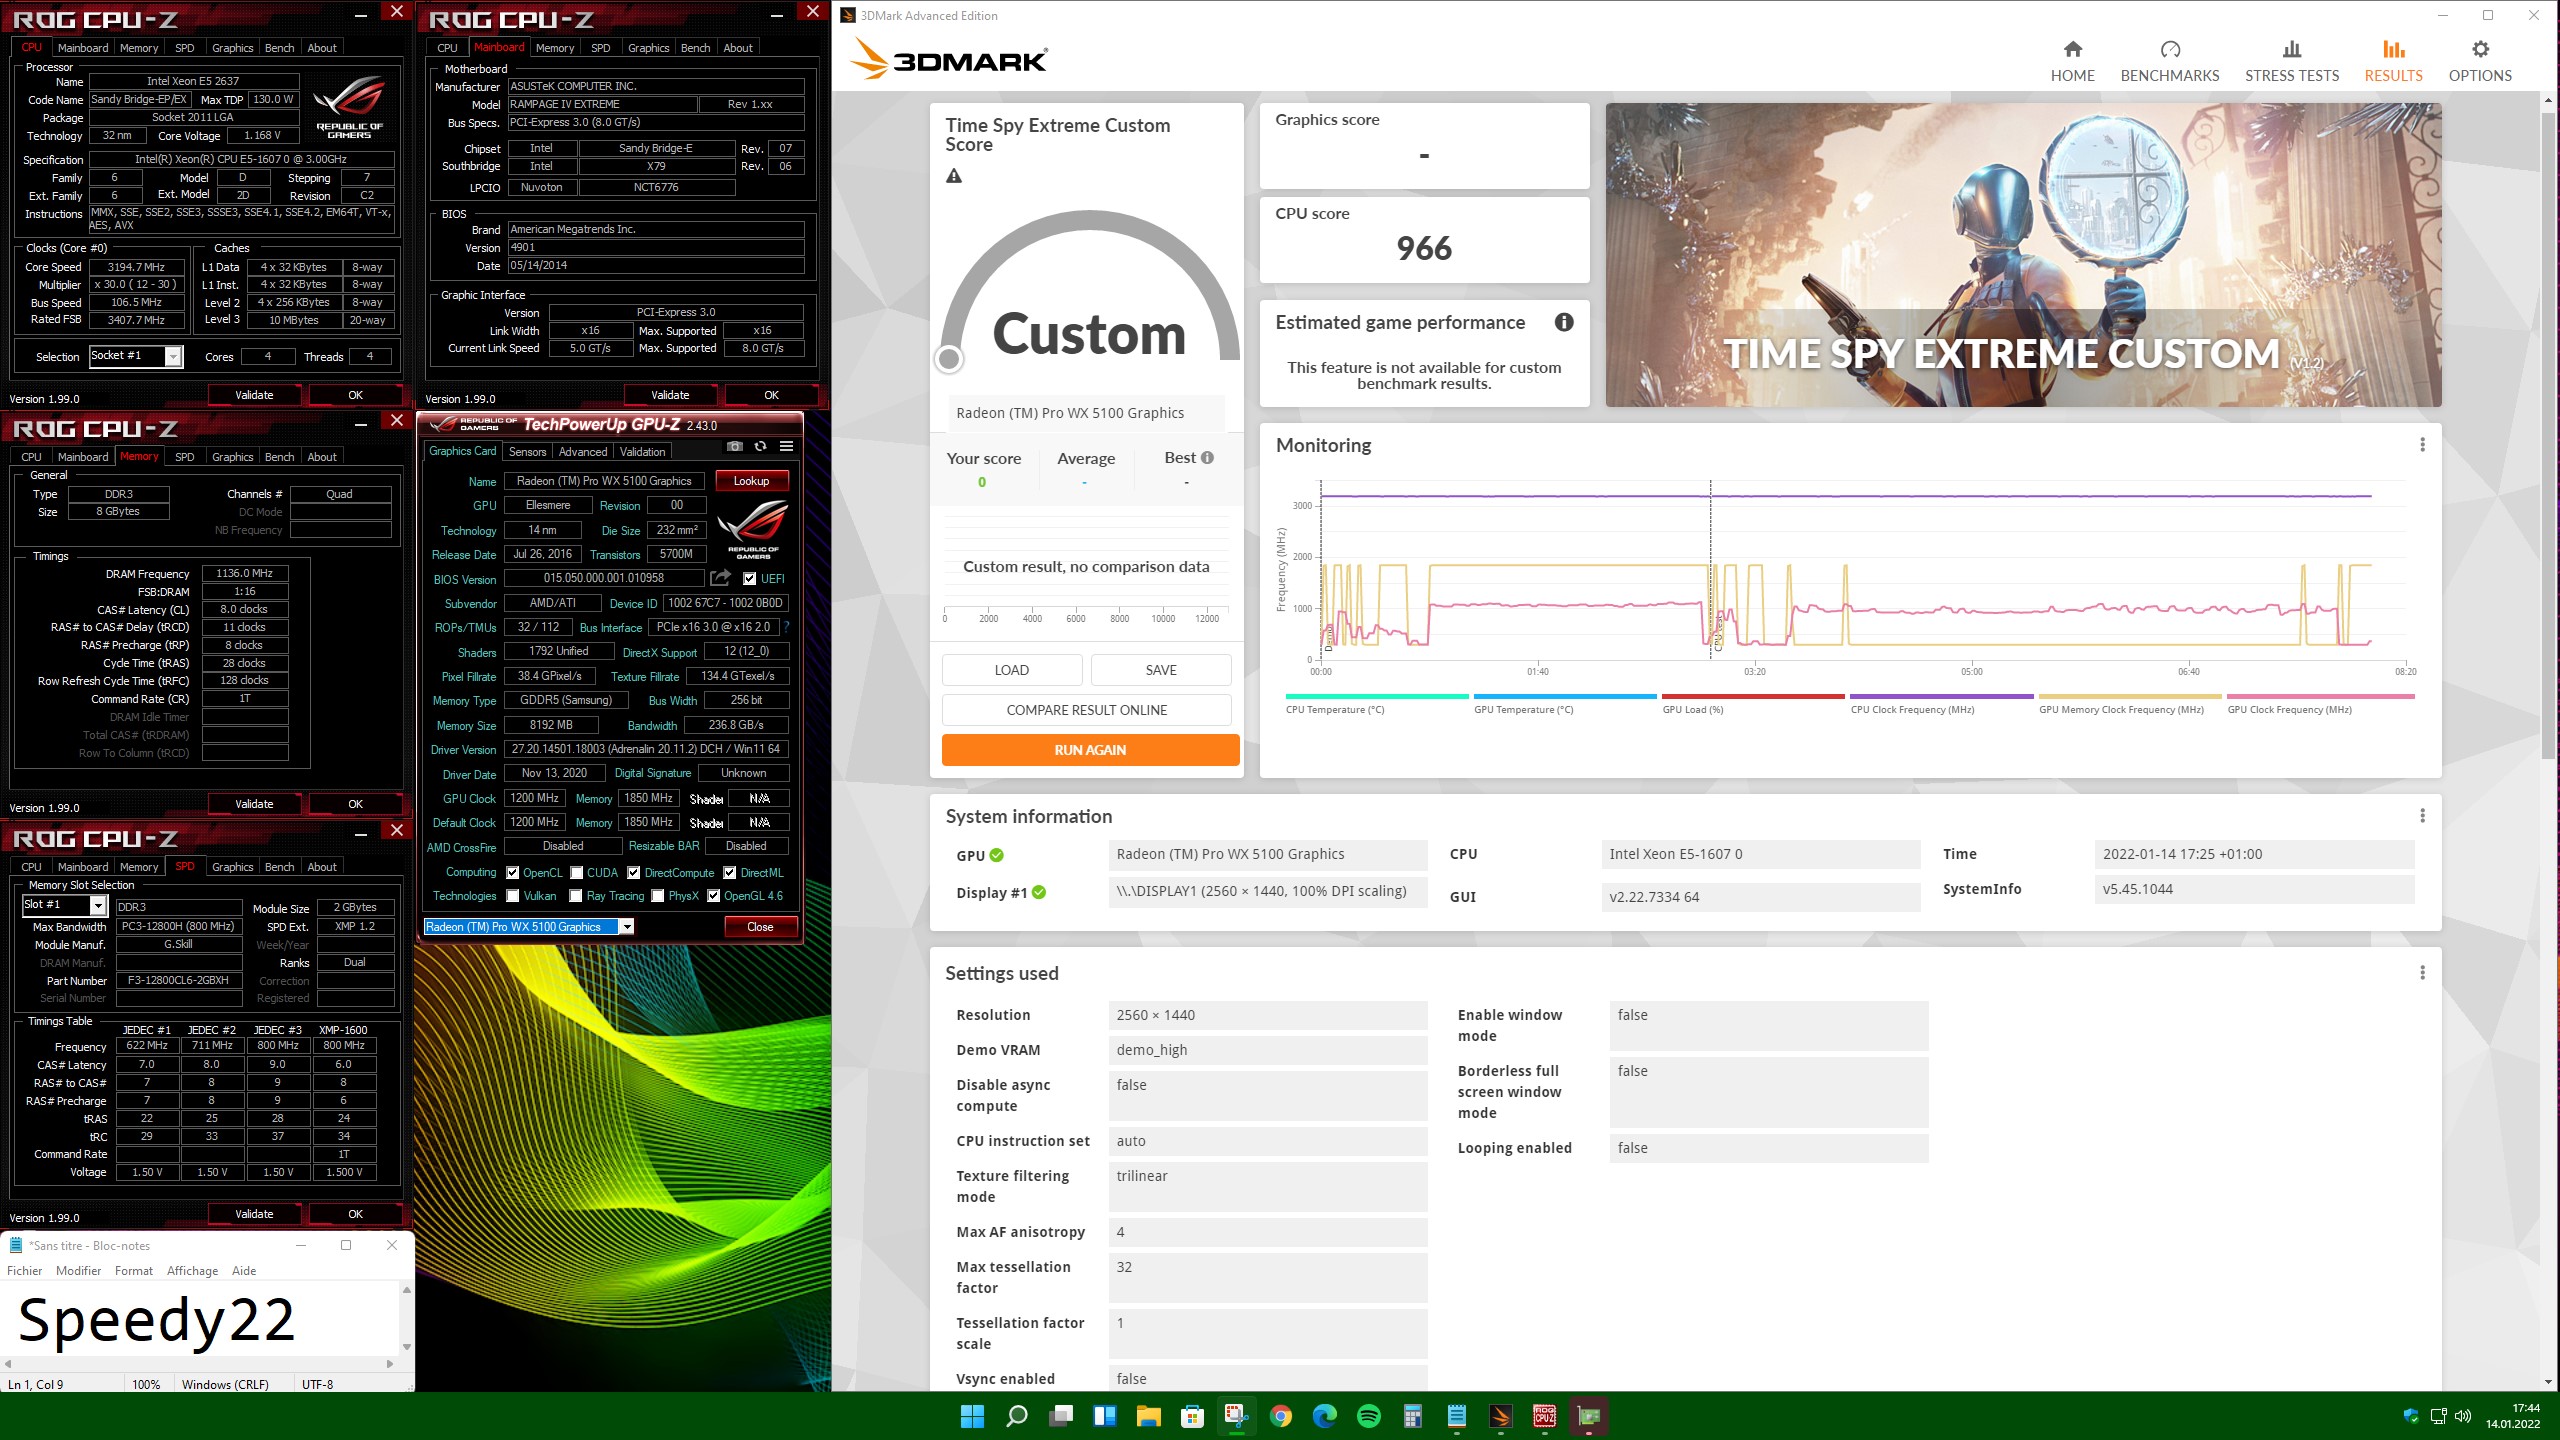Toggle UEFI checkbox in GPU-Z
2560x1440 pixels.
click(x=749, y=578)
